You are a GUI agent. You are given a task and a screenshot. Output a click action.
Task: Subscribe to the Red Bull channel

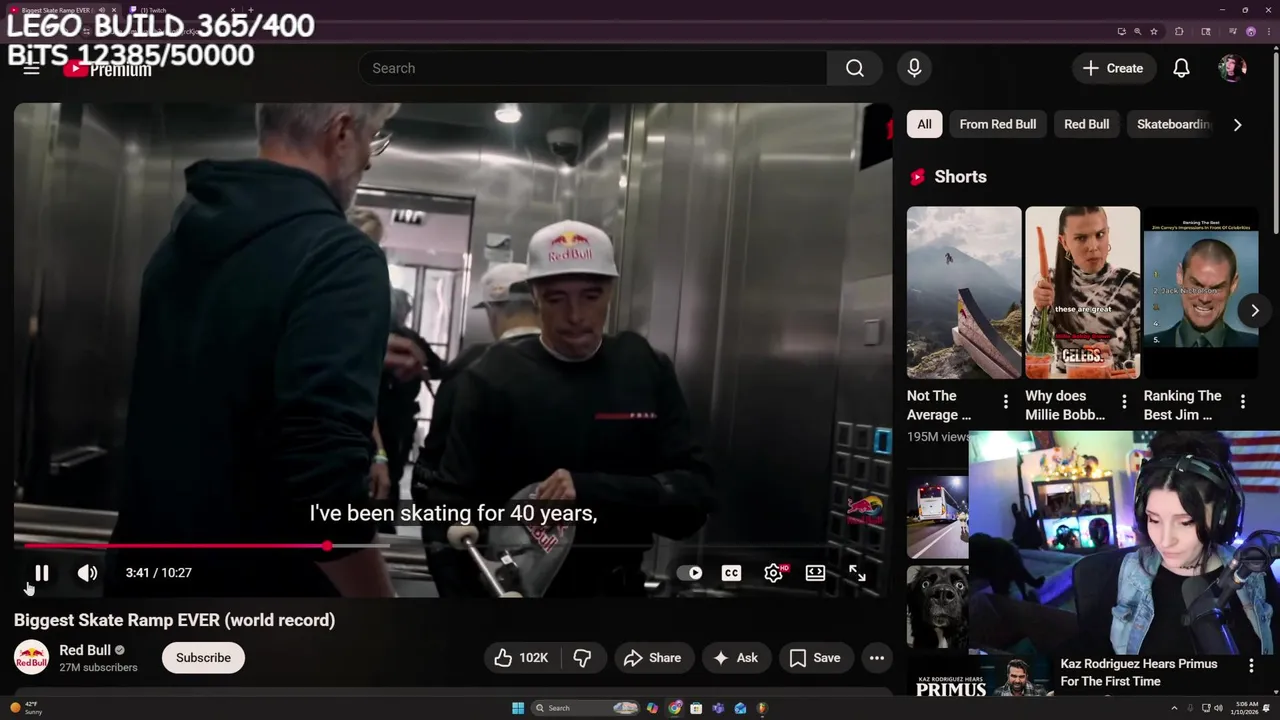[x=203, y=657]
